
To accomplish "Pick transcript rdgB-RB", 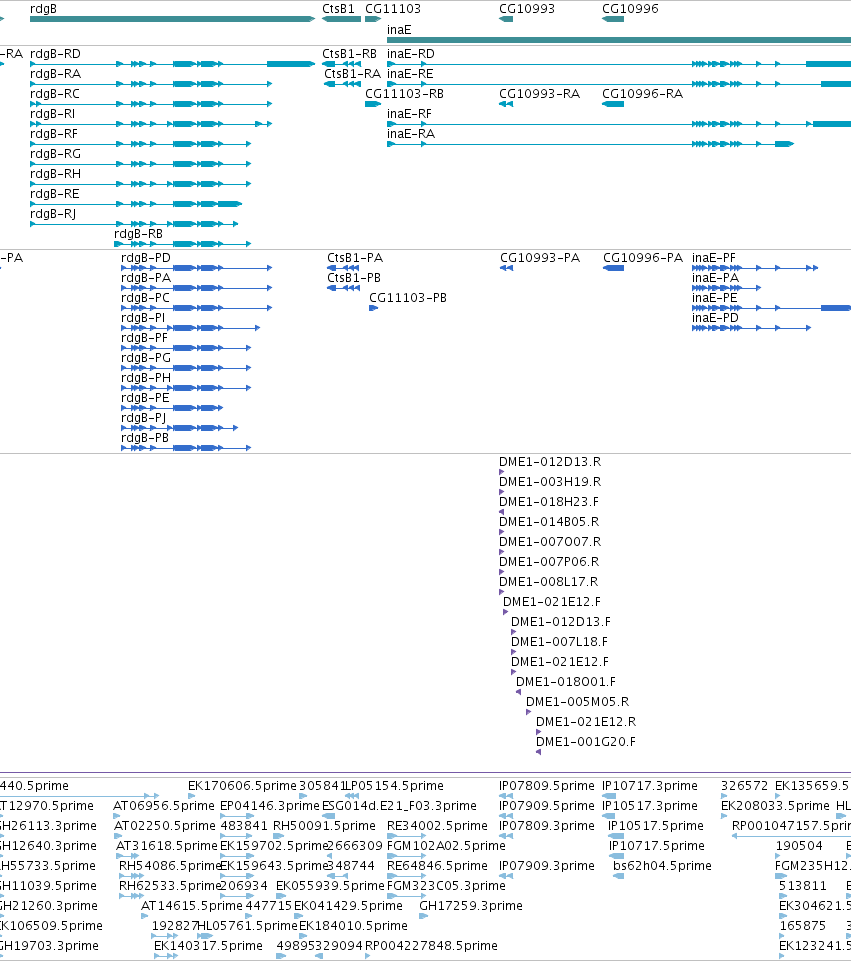I will click(138, 234).
